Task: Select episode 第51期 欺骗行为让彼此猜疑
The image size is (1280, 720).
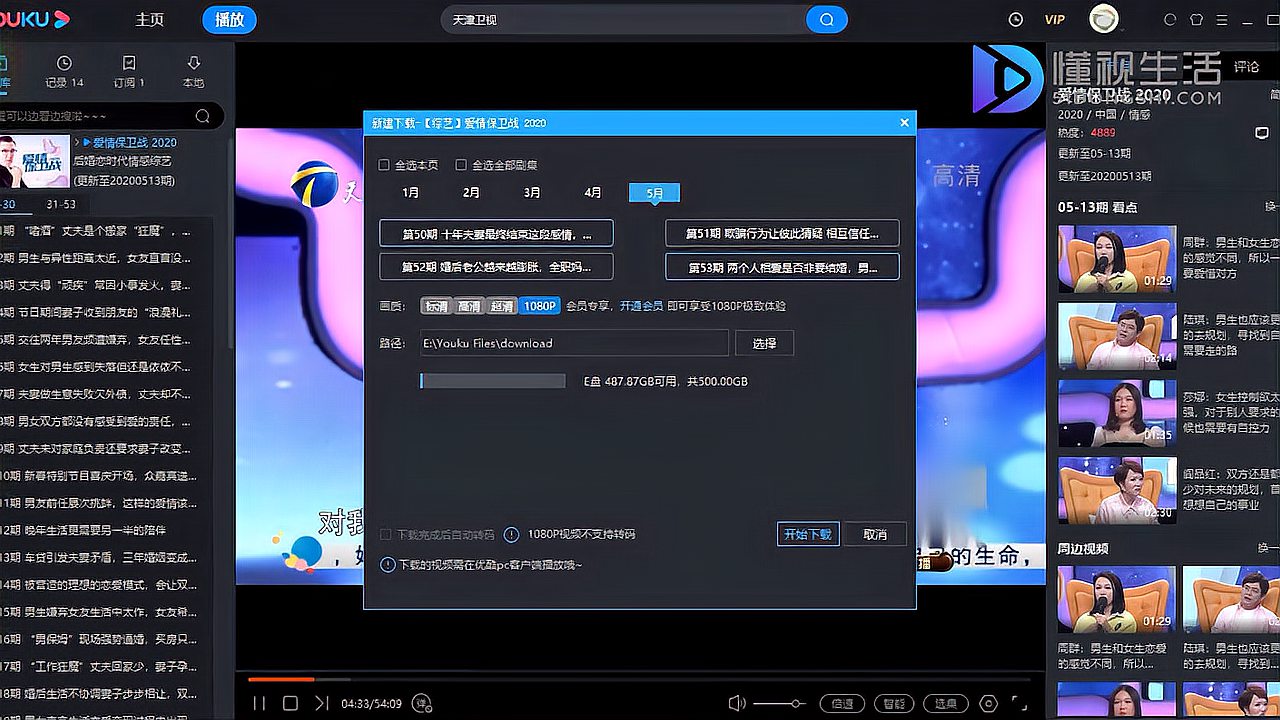Action: point(782,234)
